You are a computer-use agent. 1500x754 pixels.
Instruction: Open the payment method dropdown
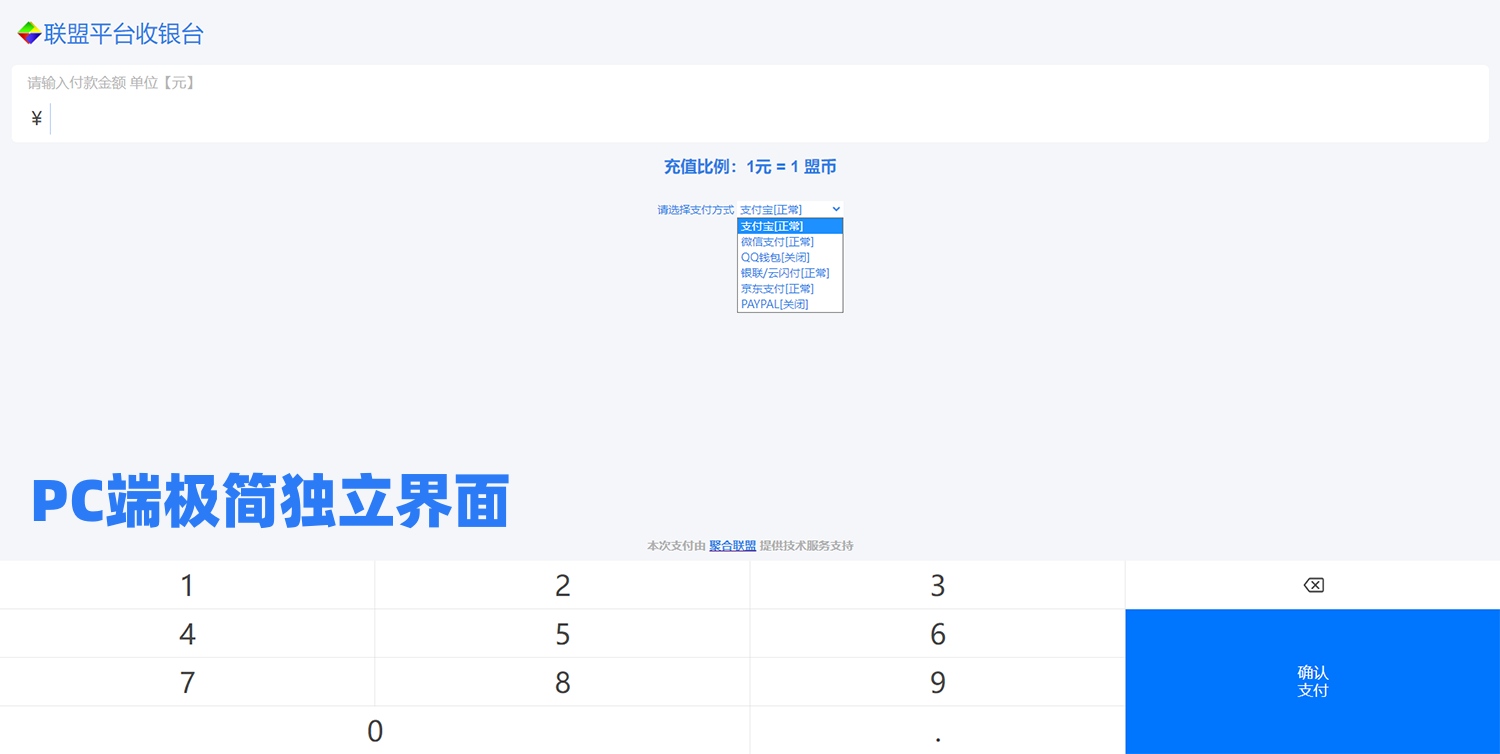790,209
